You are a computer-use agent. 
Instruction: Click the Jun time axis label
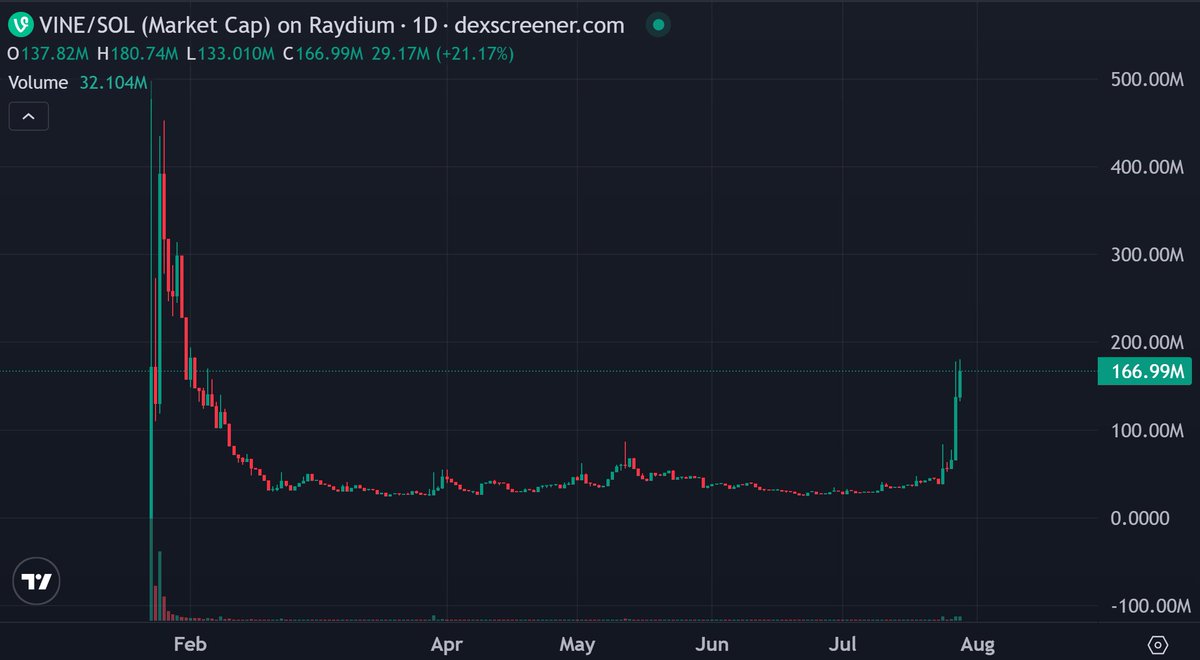point(710,644)
